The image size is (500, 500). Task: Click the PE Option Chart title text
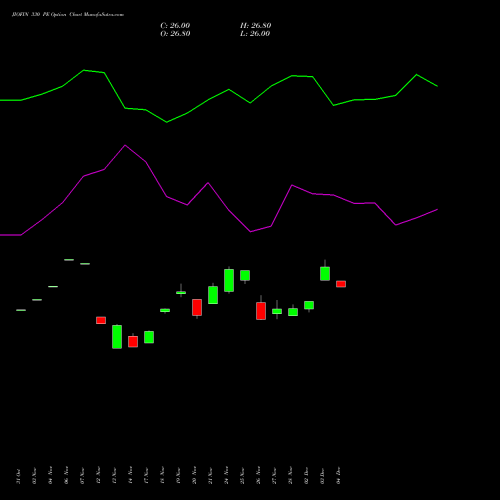(x=68, y=15)
